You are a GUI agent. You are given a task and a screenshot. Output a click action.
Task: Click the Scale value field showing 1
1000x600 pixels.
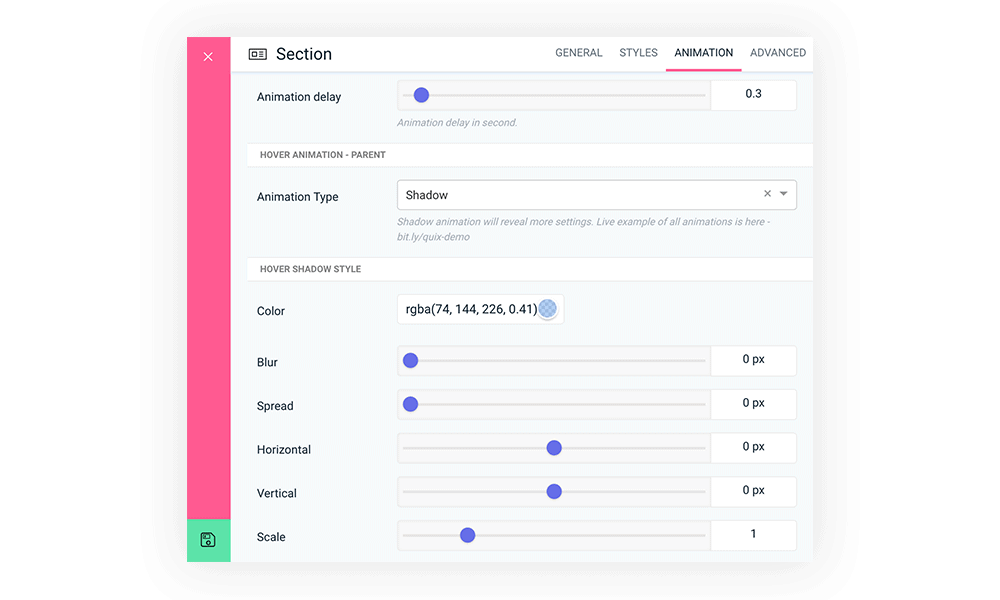tap(753, 535)
